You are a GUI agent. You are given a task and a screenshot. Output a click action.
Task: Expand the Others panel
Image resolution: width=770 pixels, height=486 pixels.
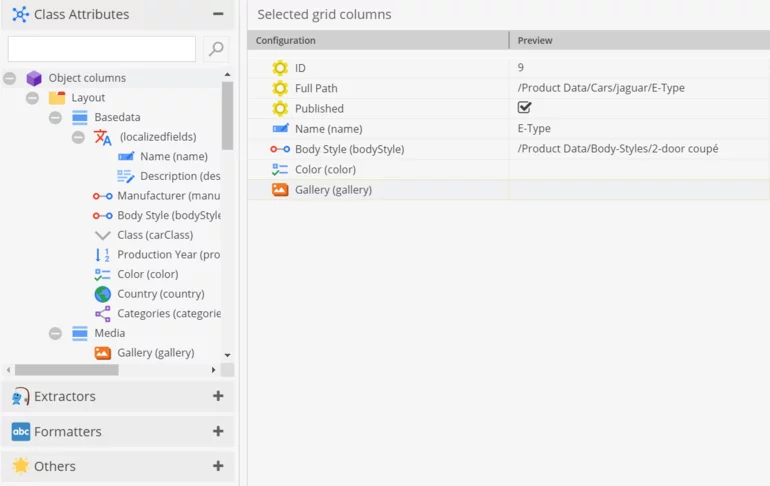pos(218,466)
